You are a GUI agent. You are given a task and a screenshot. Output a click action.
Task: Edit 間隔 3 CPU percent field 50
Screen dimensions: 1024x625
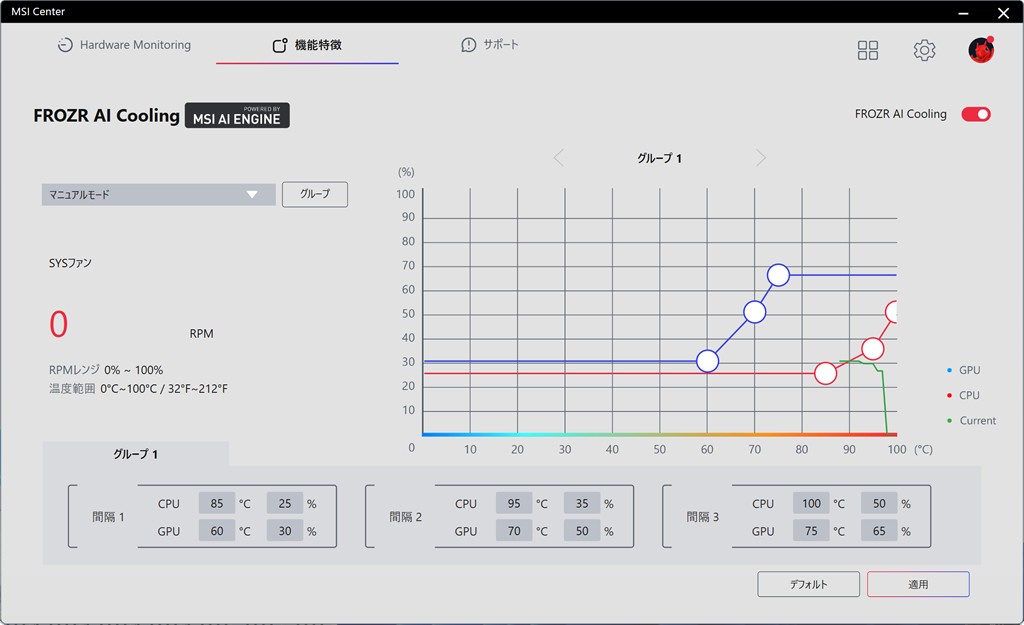[879, 504]
